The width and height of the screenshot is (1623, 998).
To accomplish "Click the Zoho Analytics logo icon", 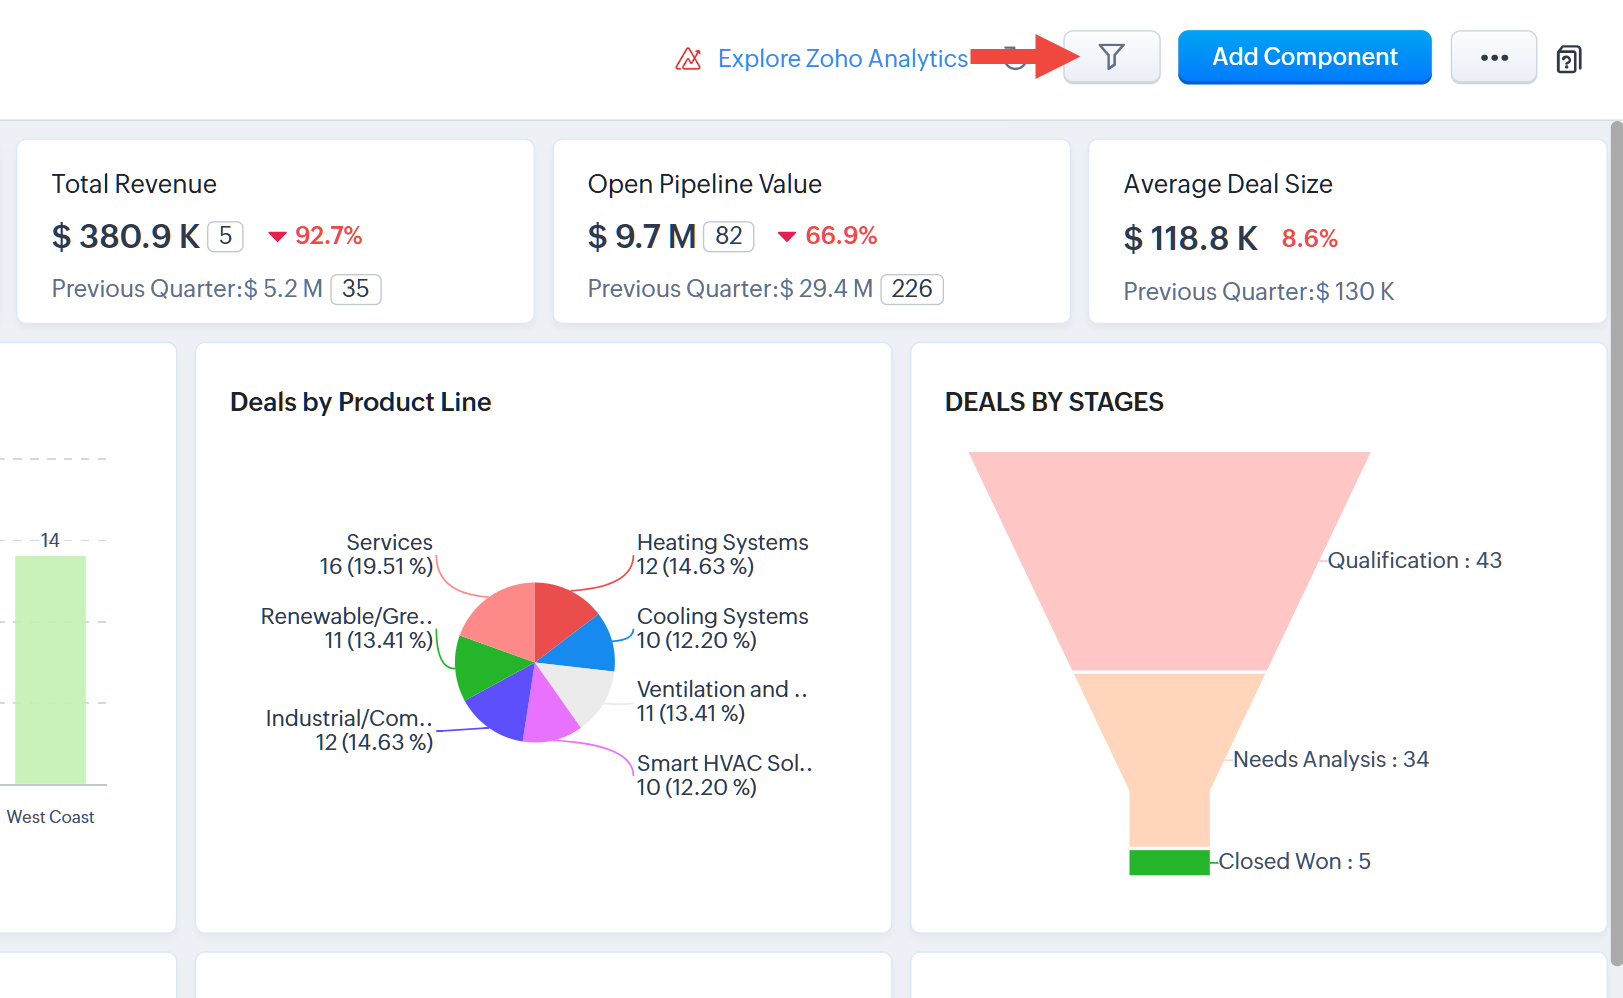I will [x=688, y=59].
